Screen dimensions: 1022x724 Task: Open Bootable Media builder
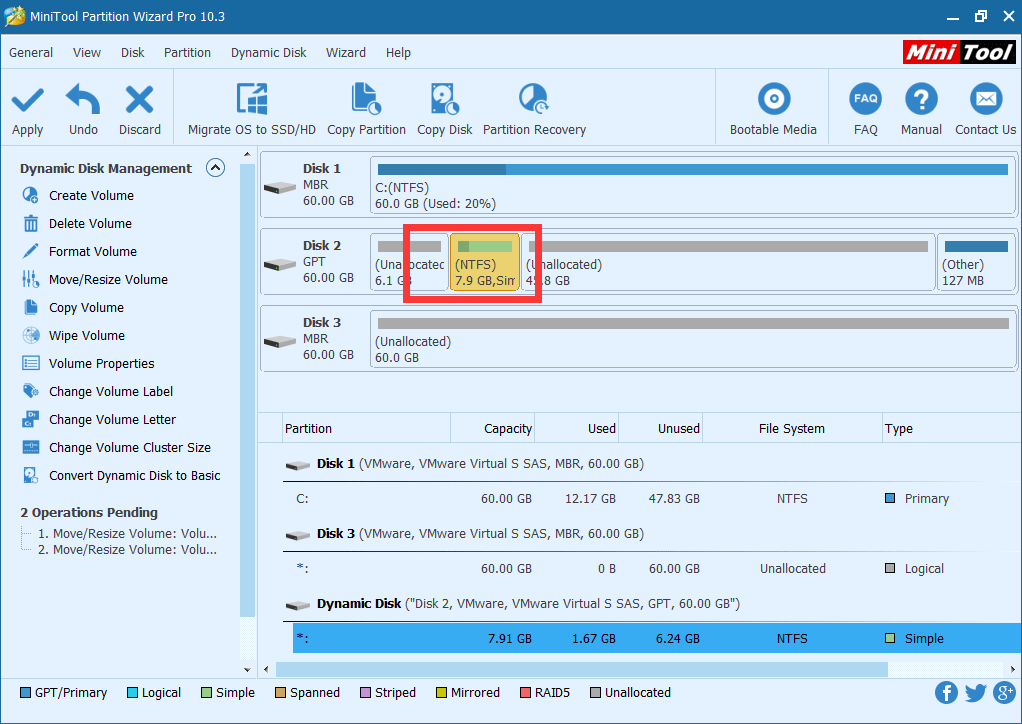(x=773, y=109)
